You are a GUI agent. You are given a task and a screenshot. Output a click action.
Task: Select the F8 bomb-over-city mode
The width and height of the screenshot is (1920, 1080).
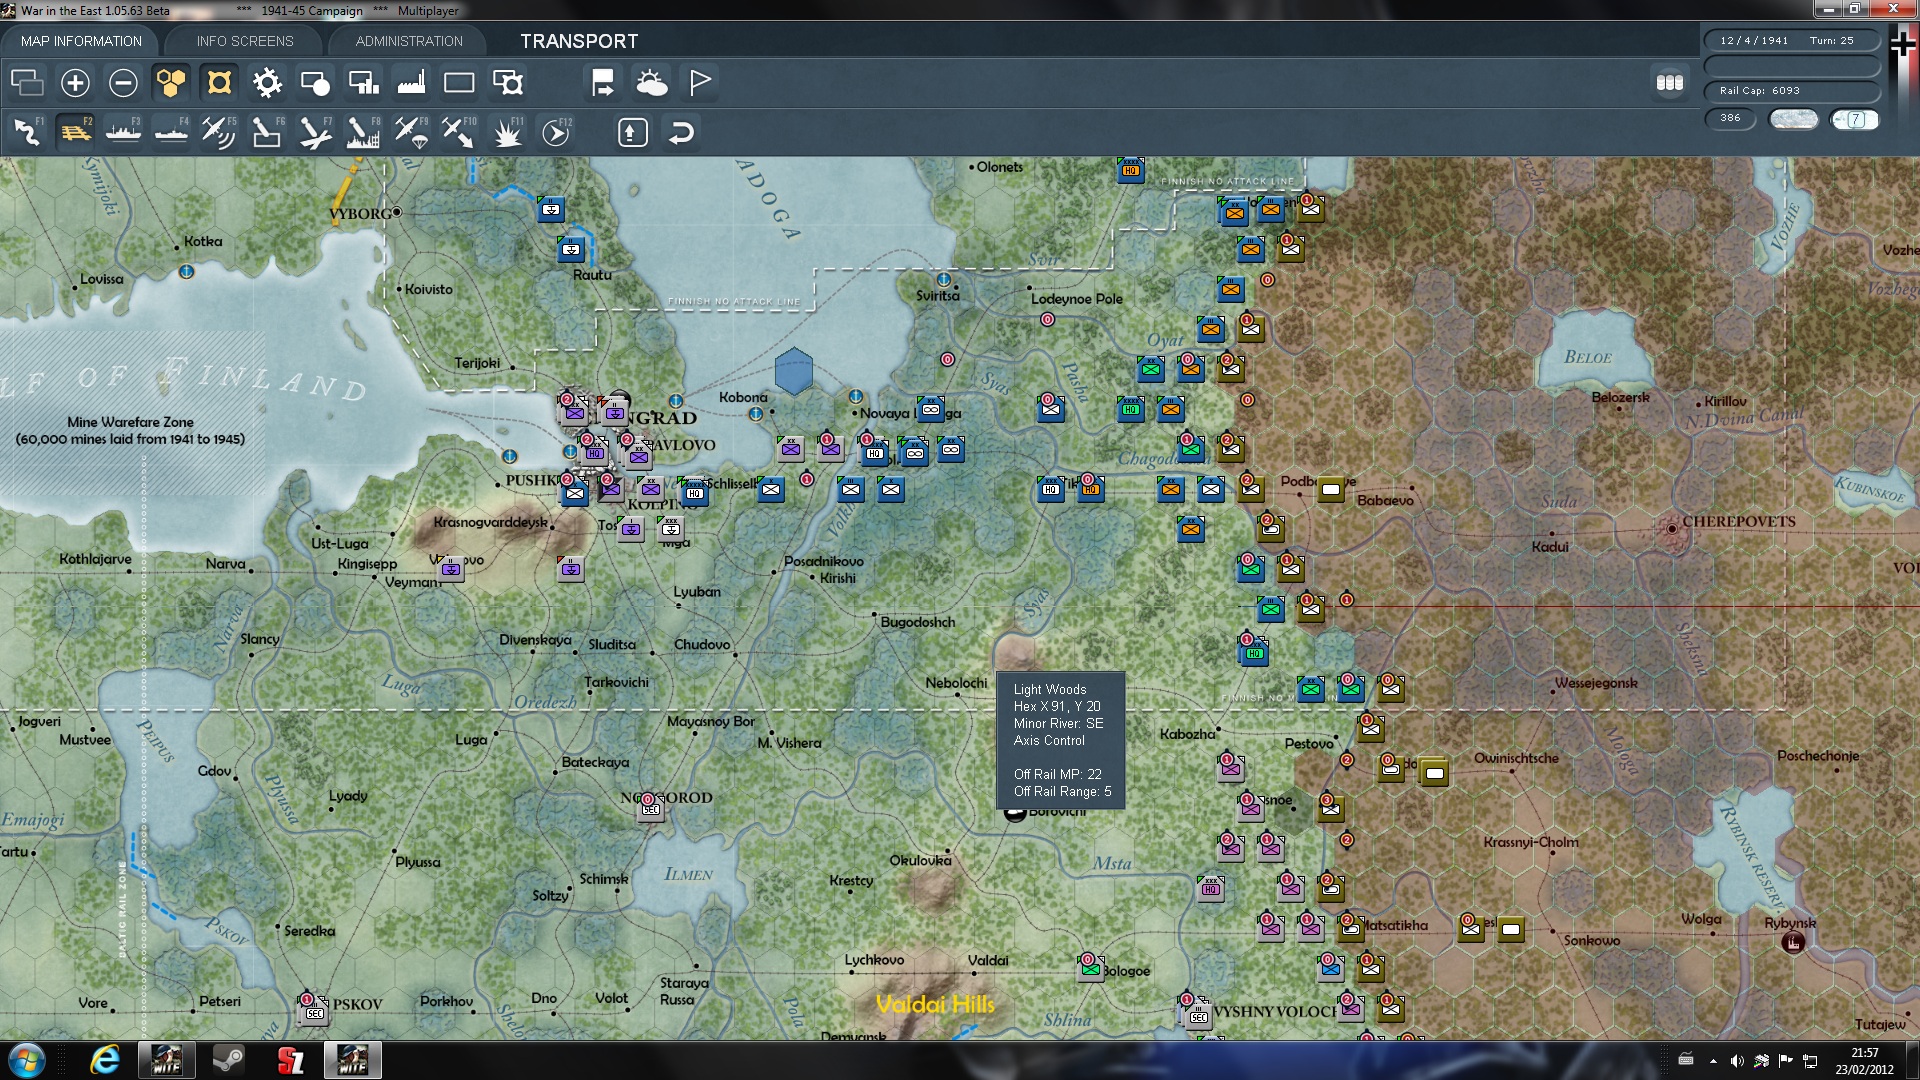point(363,132)
